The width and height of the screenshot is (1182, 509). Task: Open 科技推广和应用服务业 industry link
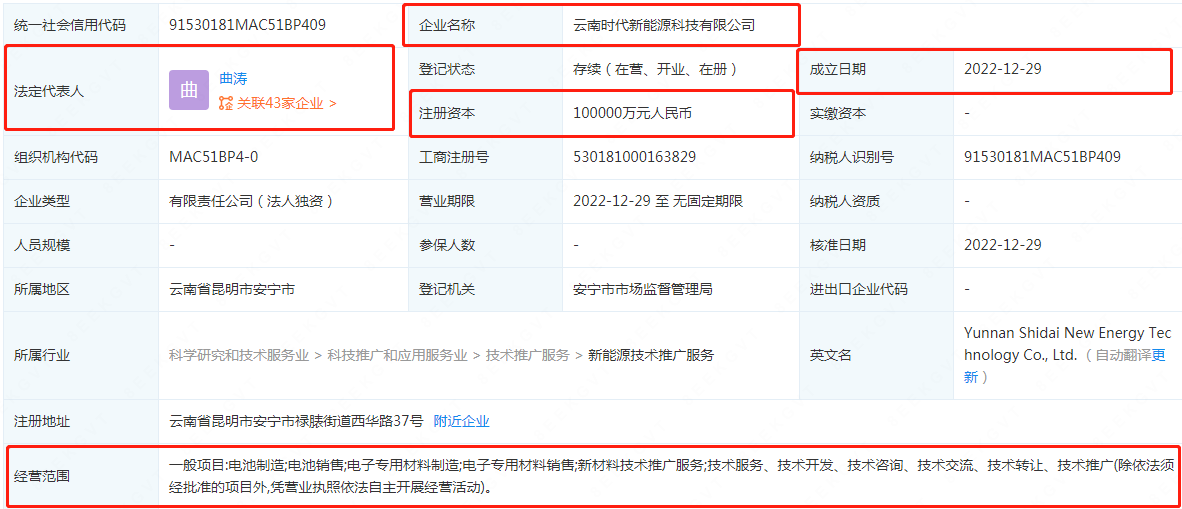click(x=397, y=355)
